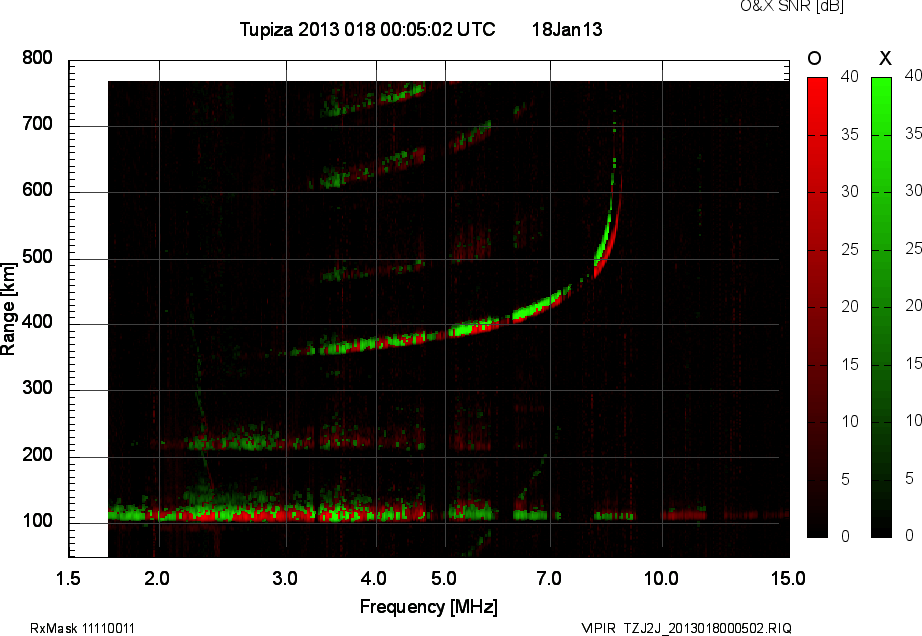The image size is (922, 636).
Task: Click the 10.0 tick on the Frequency axis
Action: coord(662,579)
